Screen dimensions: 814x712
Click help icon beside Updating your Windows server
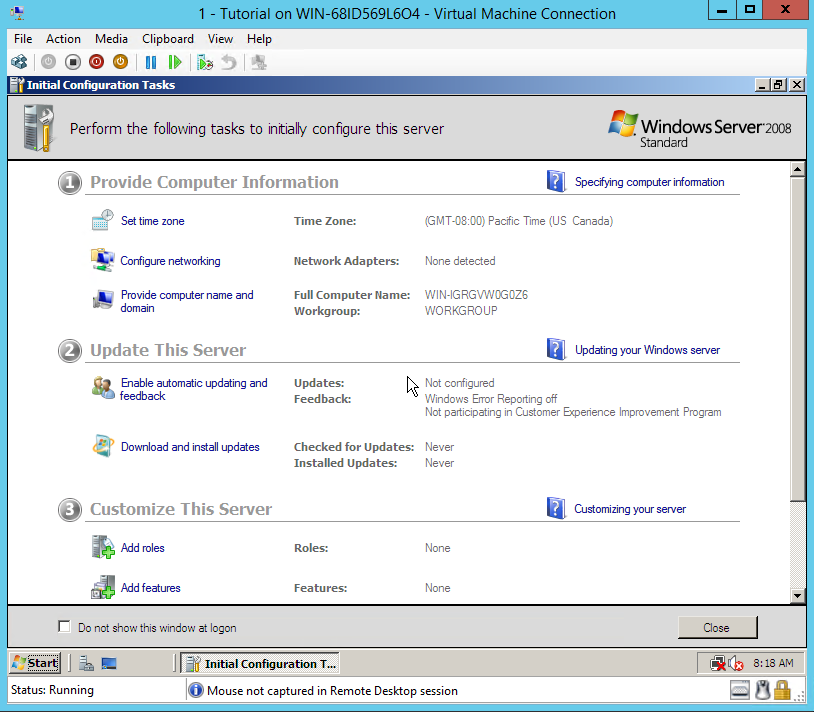(x=556, y=349)
